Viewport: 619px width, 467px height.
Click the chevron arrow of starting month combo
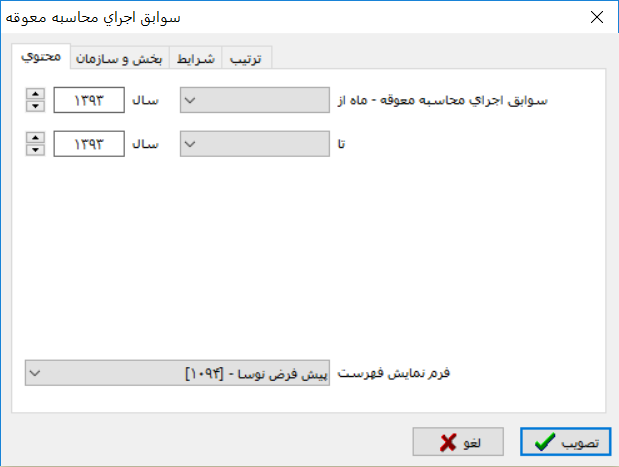point(190,100)
